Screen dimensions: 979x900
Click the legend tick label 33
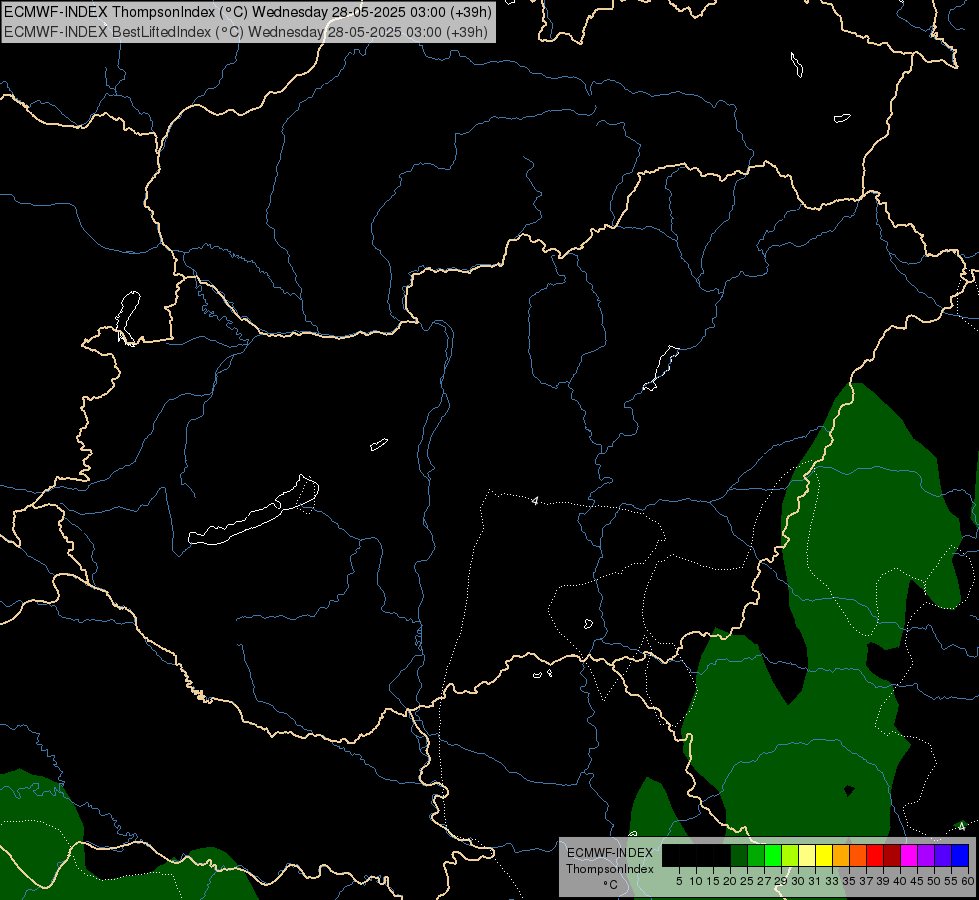tap(832, 881)
